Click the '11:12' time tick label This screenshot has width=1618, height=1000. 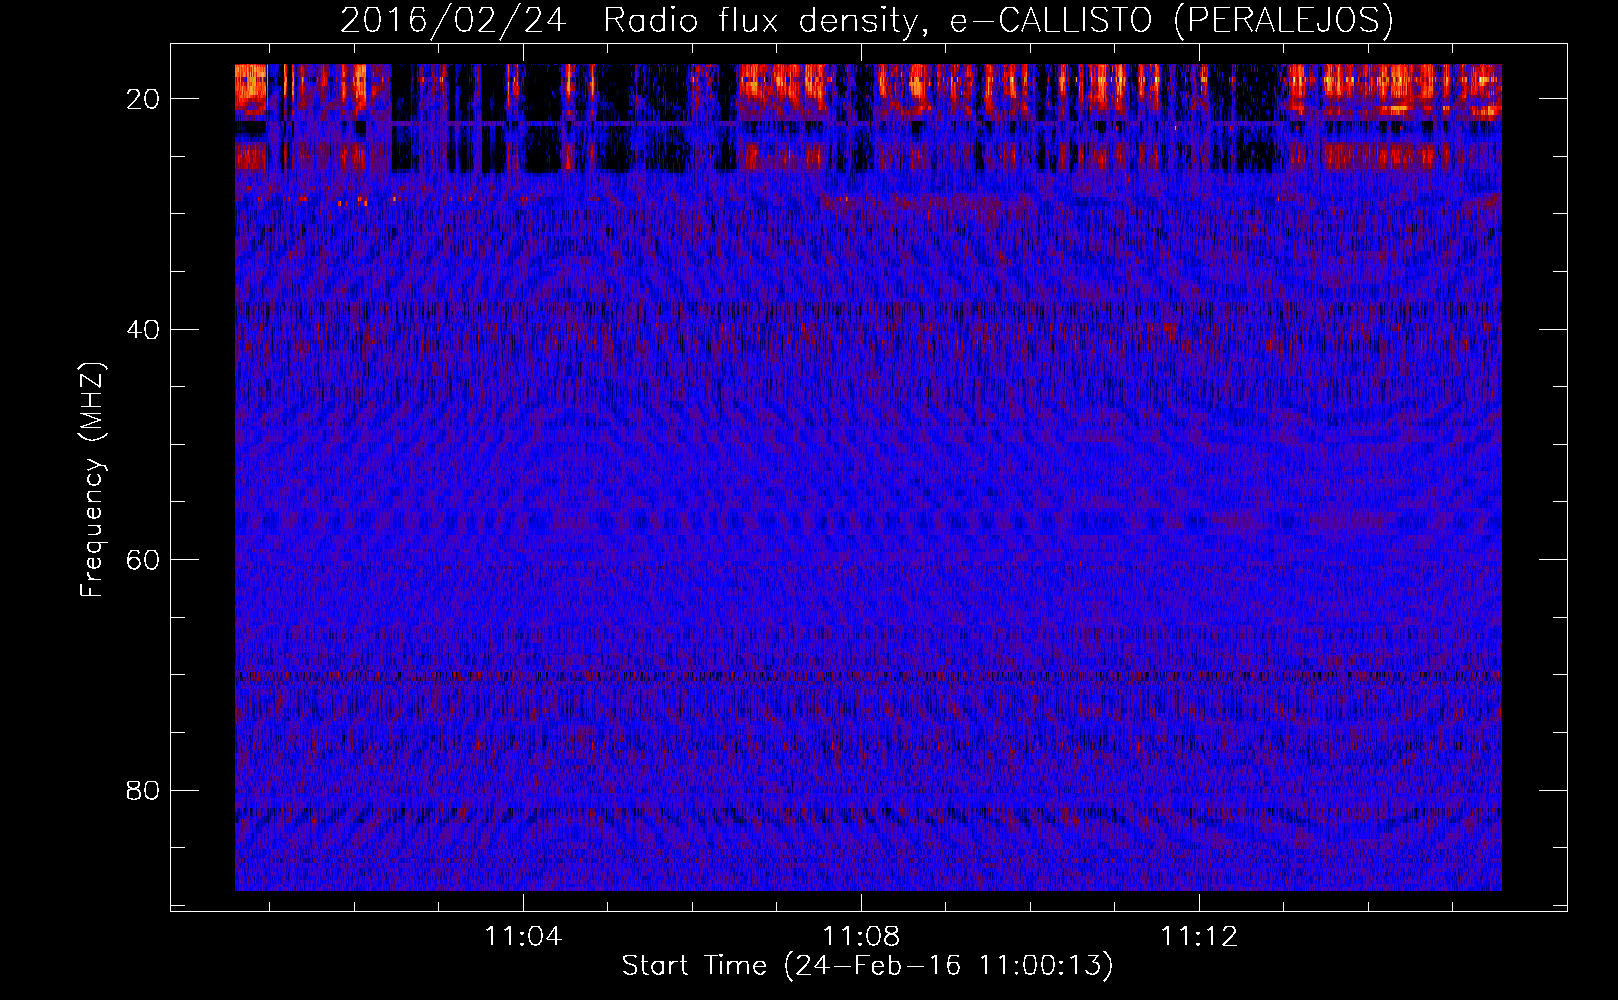click(x=1199, y=937)
